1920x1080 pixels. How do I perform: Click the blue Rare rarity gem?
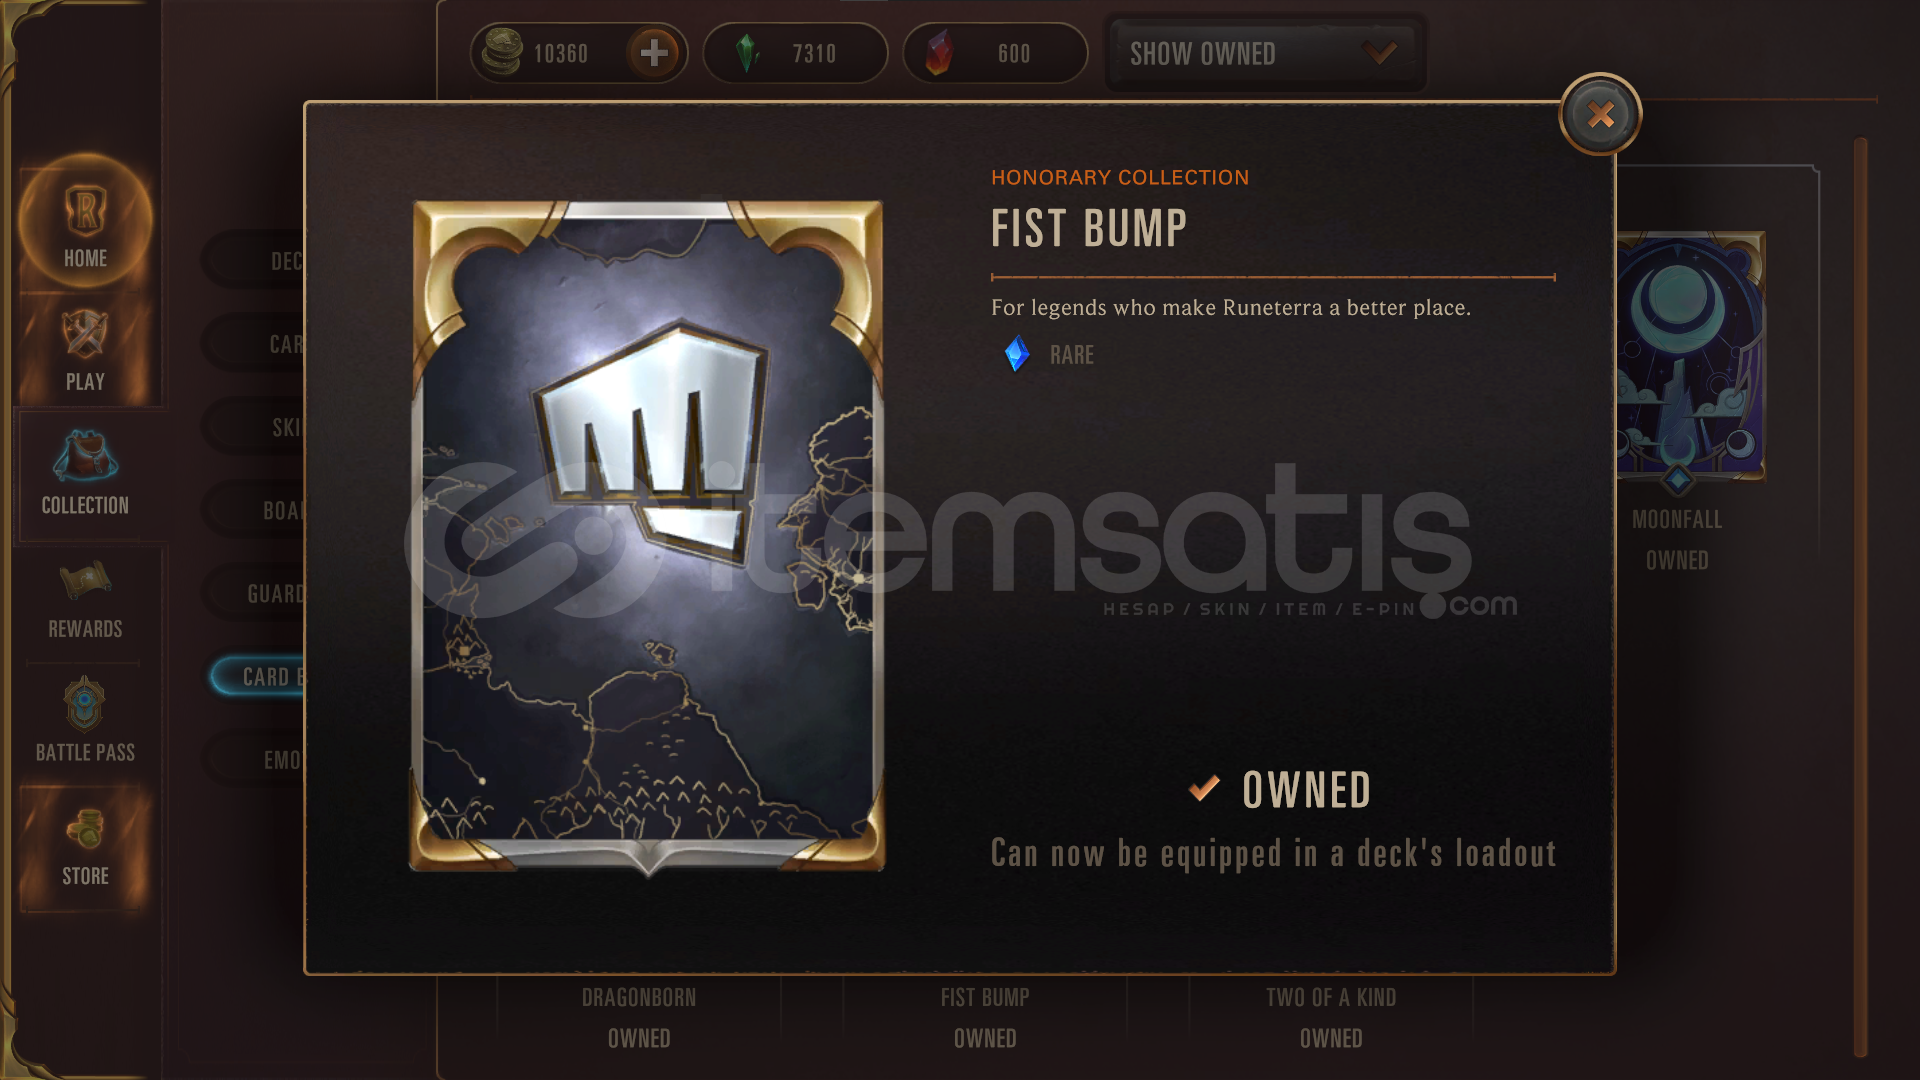pos(1017,355)
